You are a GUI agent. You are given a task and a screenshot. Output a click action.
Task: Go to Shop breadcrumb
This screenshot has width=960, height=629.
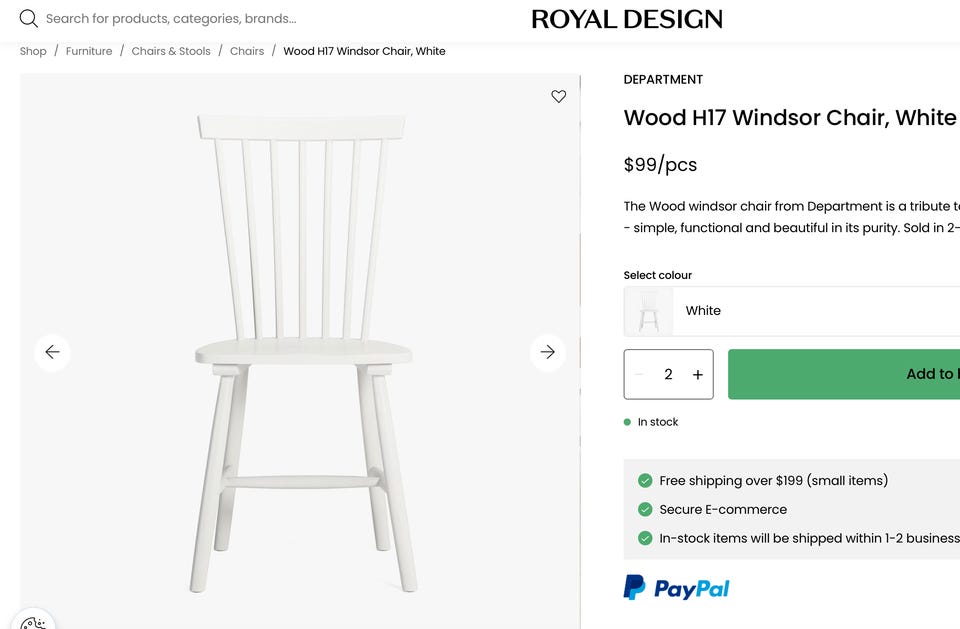point(33,51)
